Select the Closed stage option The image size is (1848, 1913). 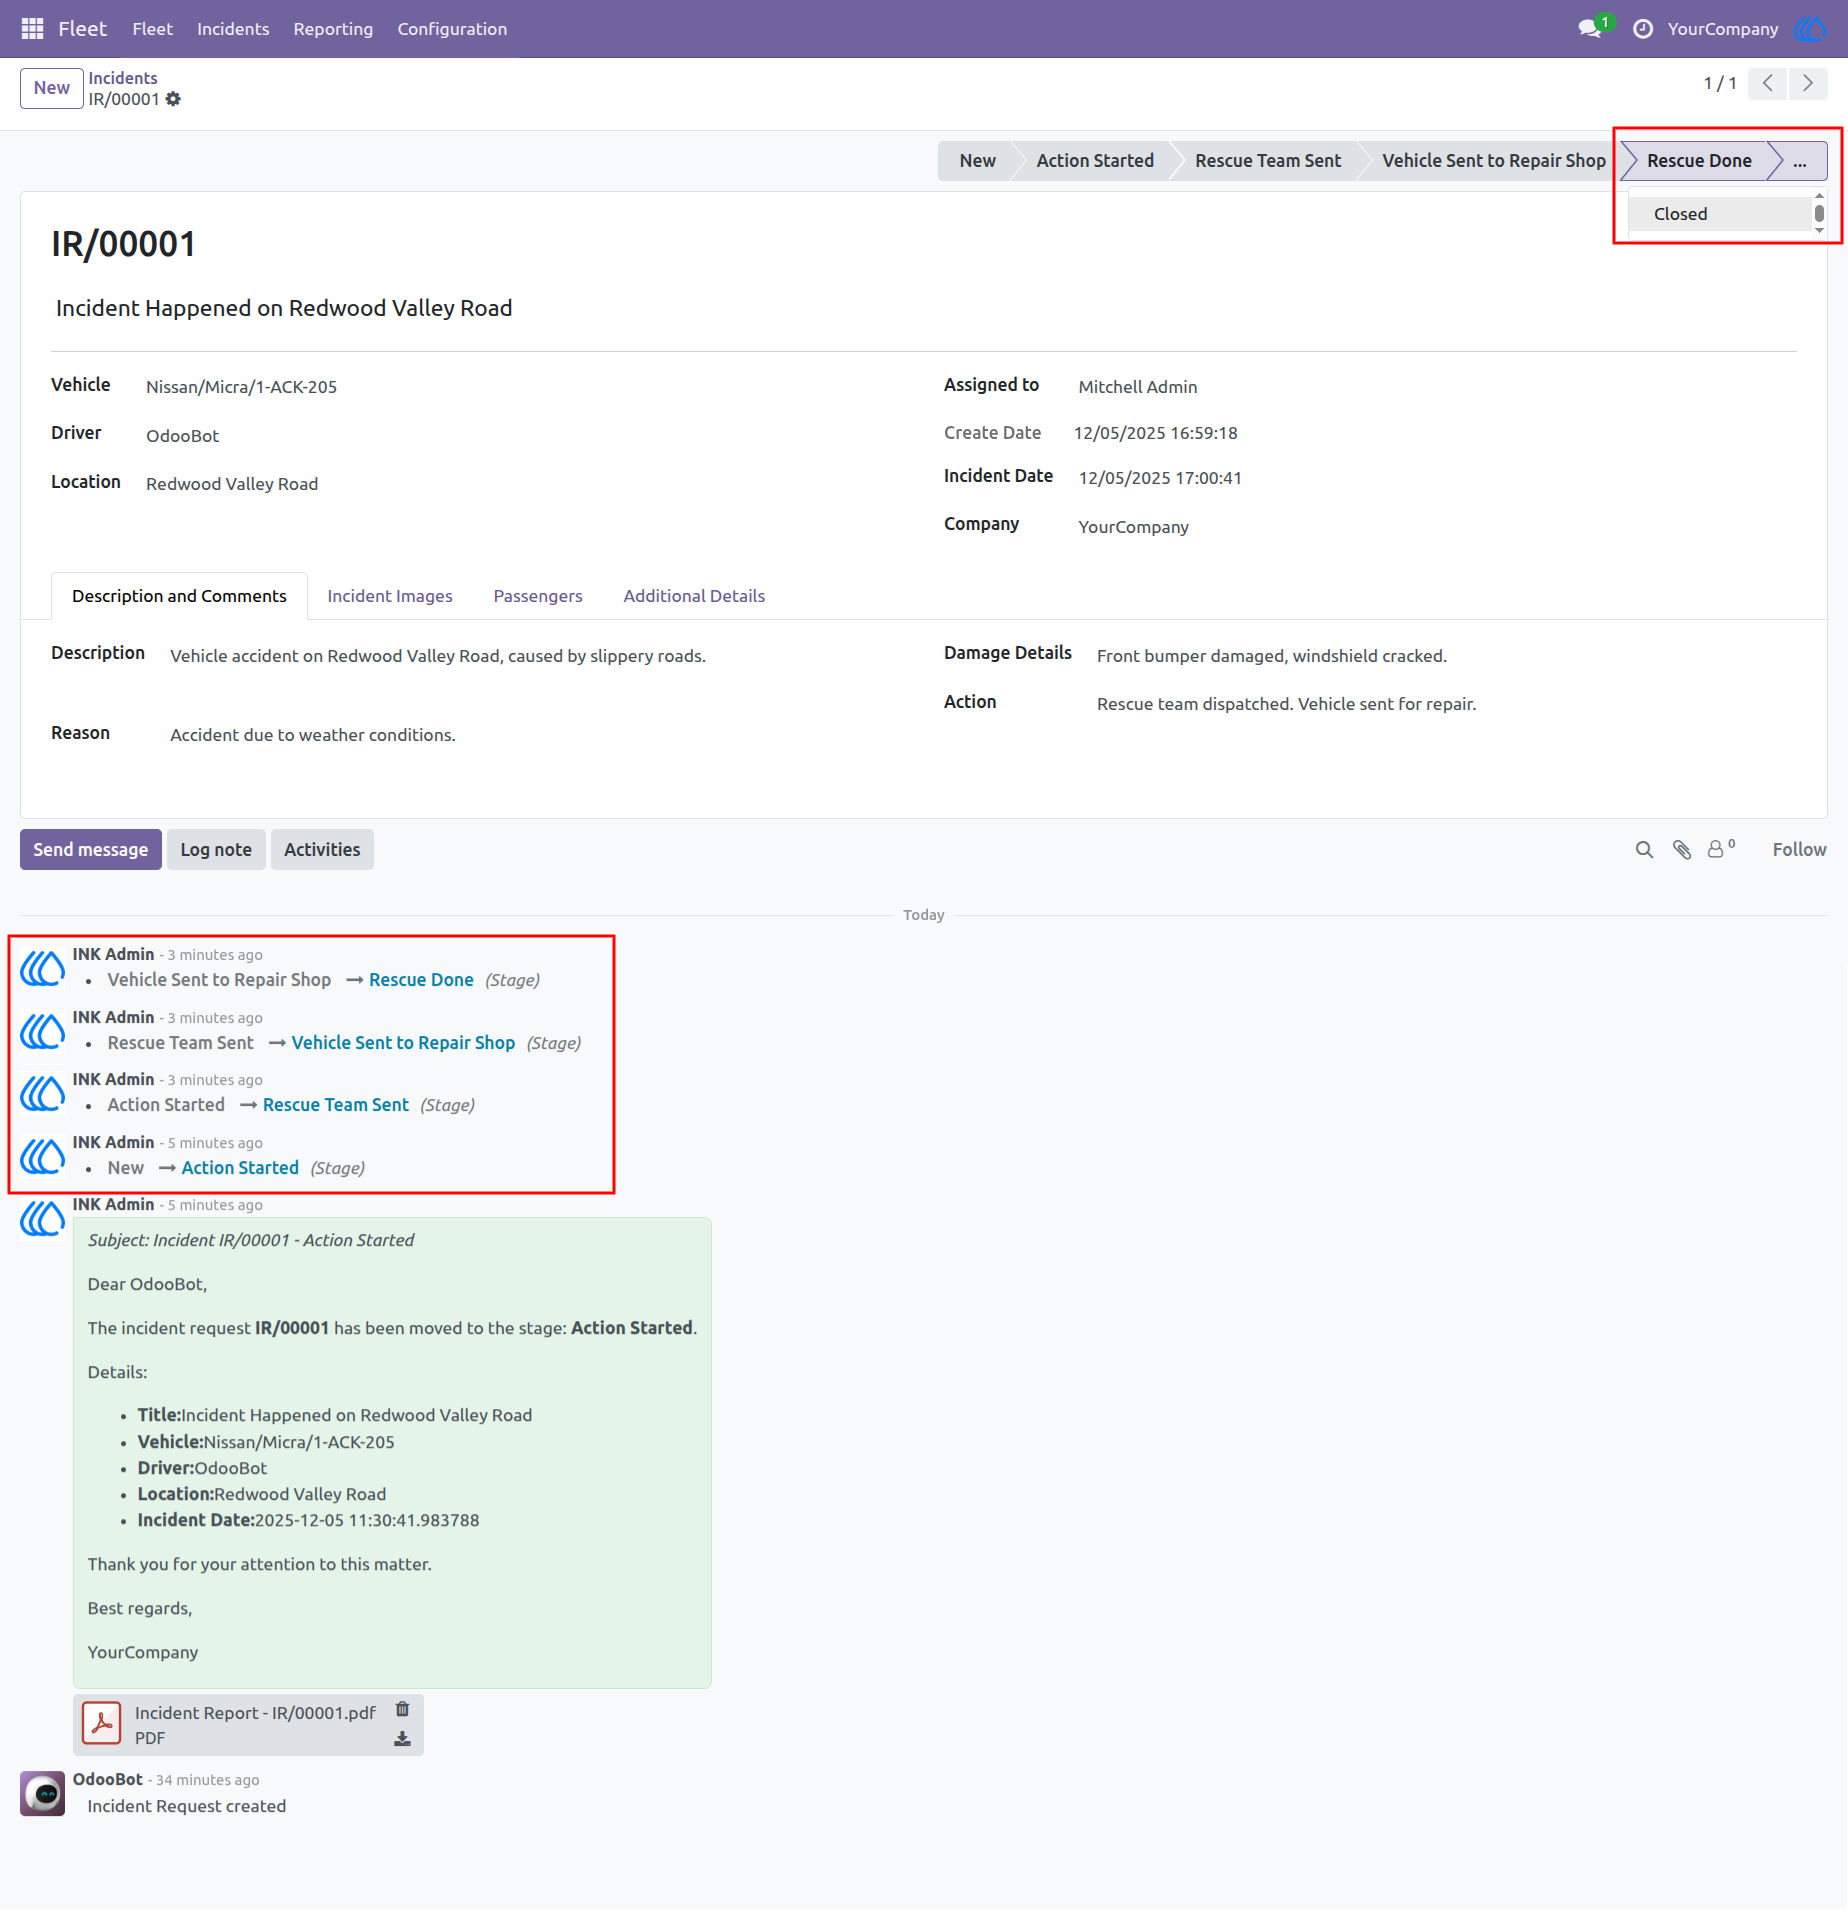click(1720, 214)
